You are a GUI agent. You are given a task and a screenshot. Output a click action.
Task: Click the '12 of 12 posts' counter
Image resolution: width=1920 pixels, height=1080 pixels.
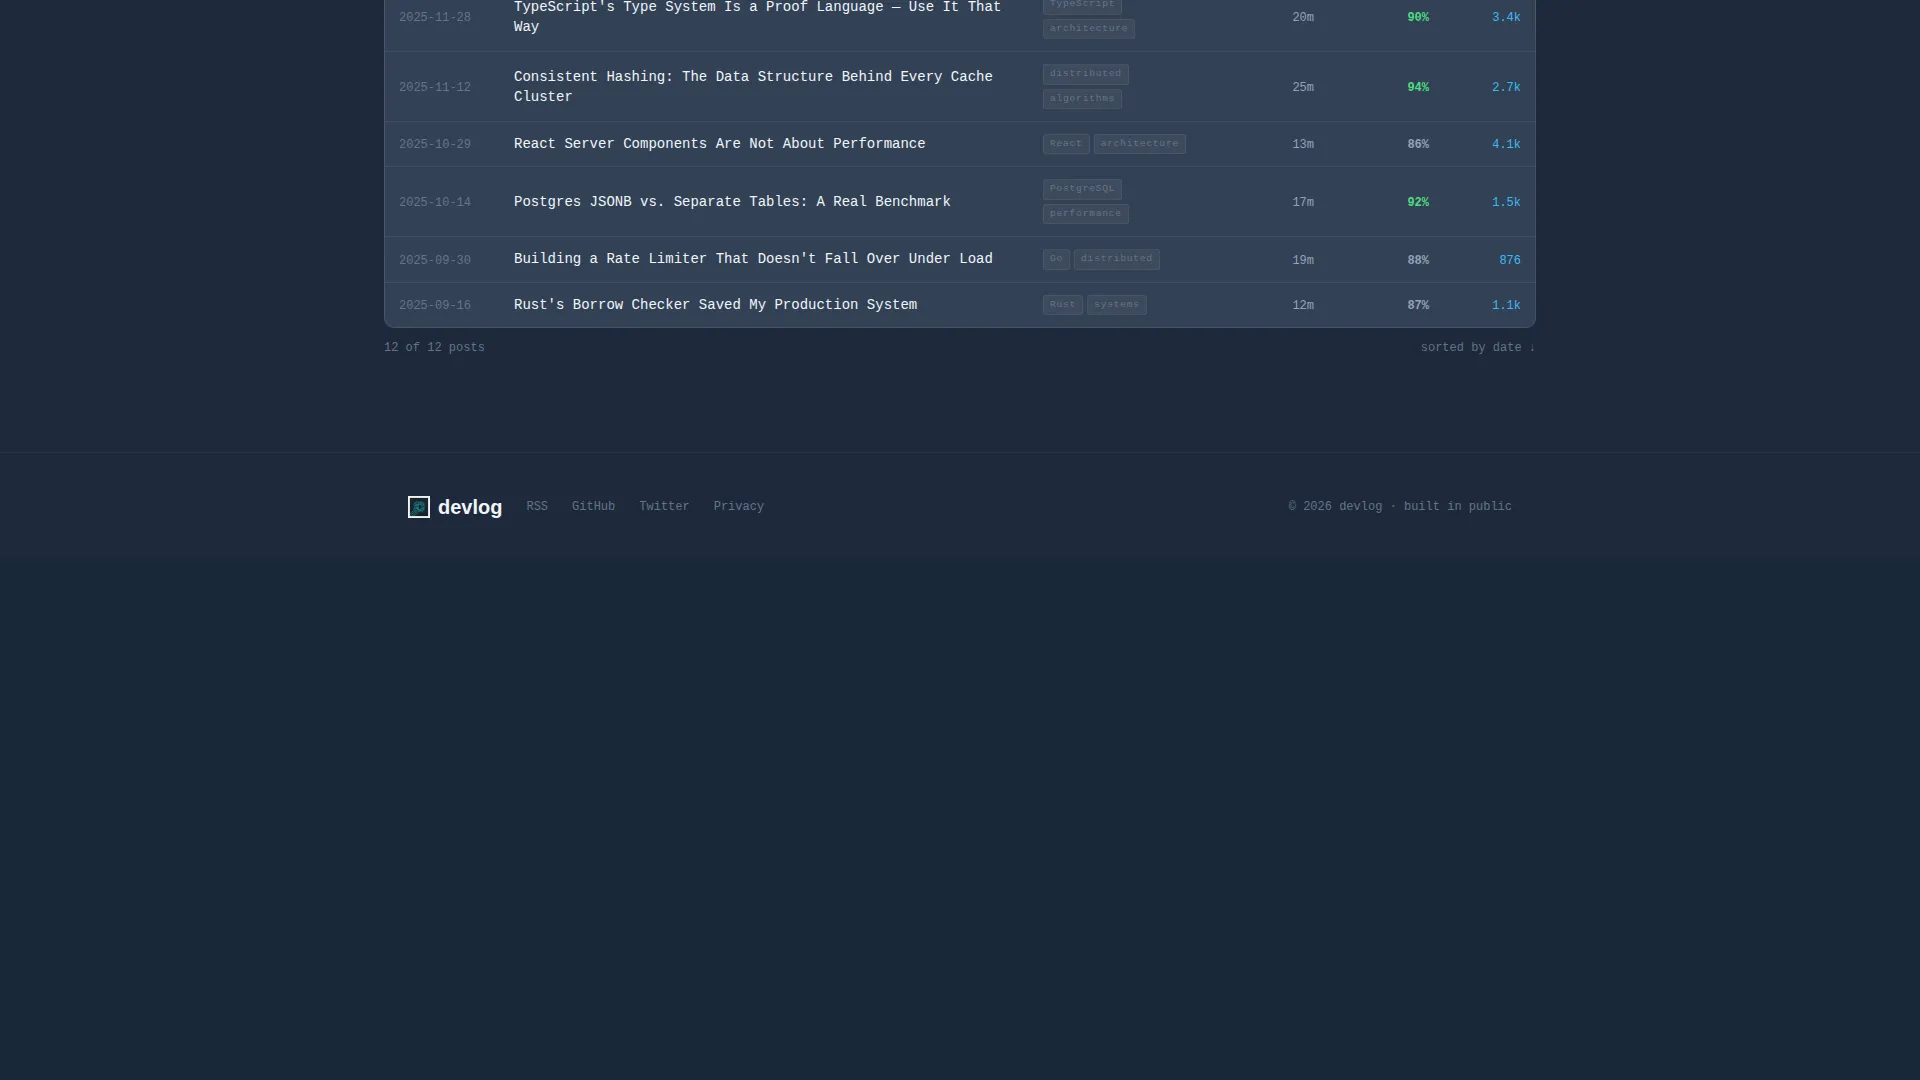(x=434, y=348)
